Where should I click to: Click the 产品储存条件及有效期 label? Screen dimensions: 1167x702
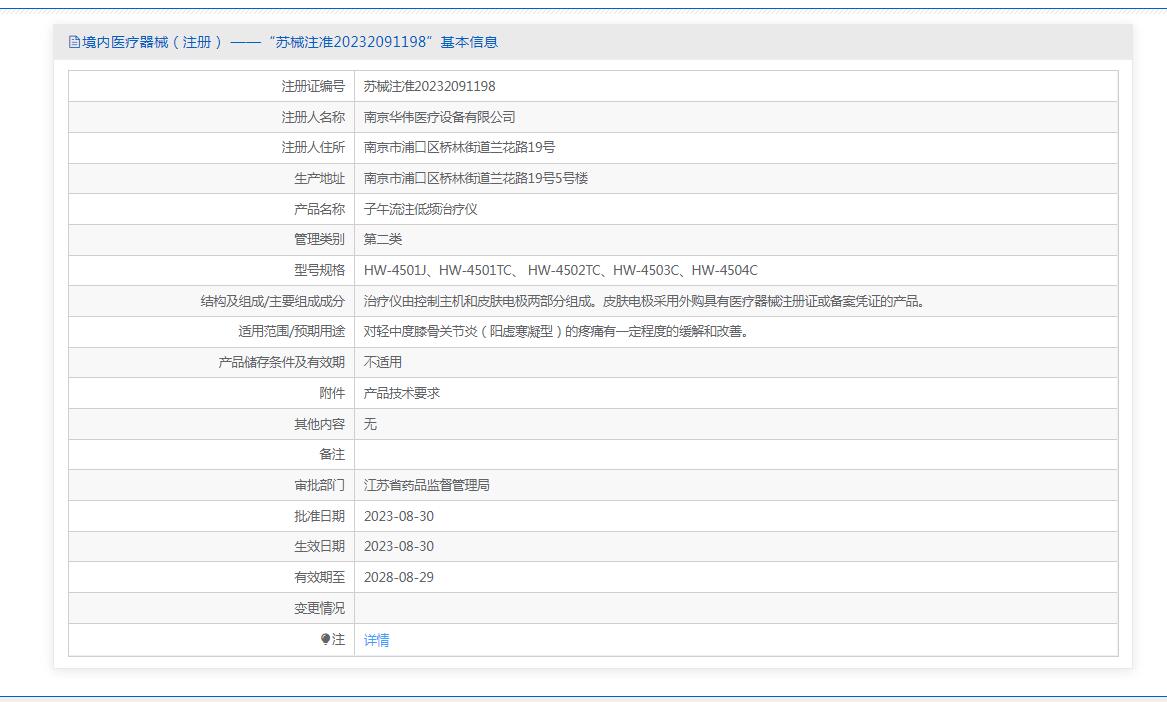281,363
